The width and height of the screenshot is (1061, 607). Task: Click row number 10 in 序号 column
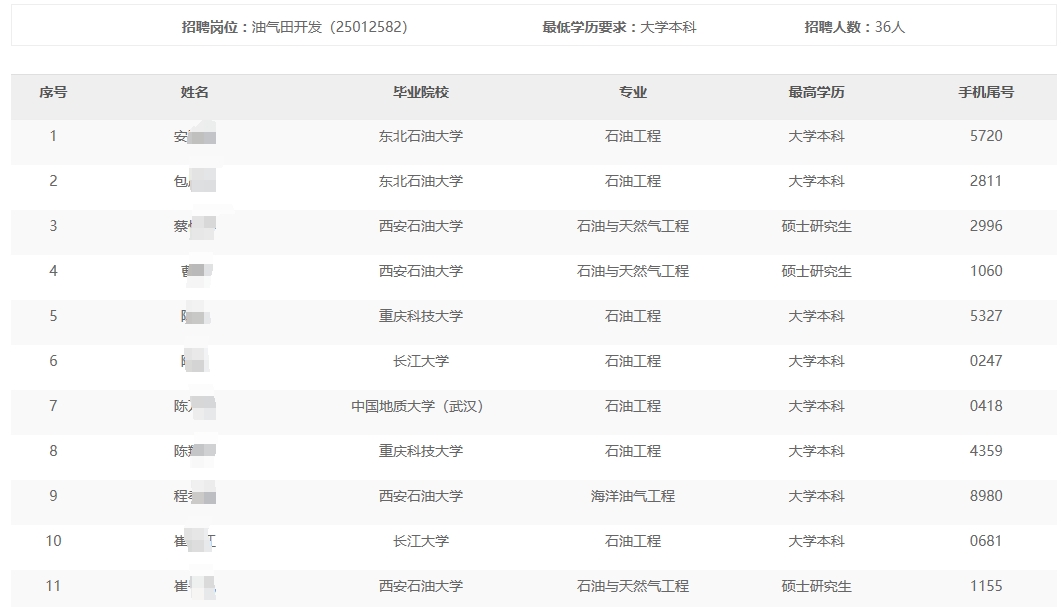53,541
